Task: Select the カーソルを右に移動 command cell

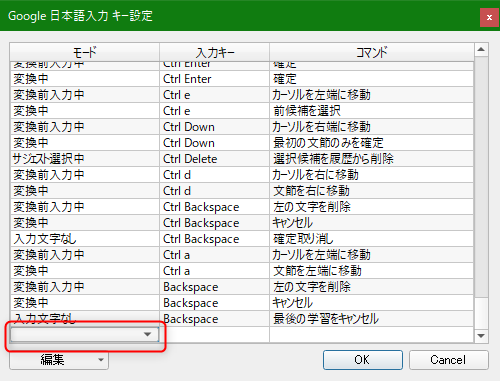Action: pos(371,175)
